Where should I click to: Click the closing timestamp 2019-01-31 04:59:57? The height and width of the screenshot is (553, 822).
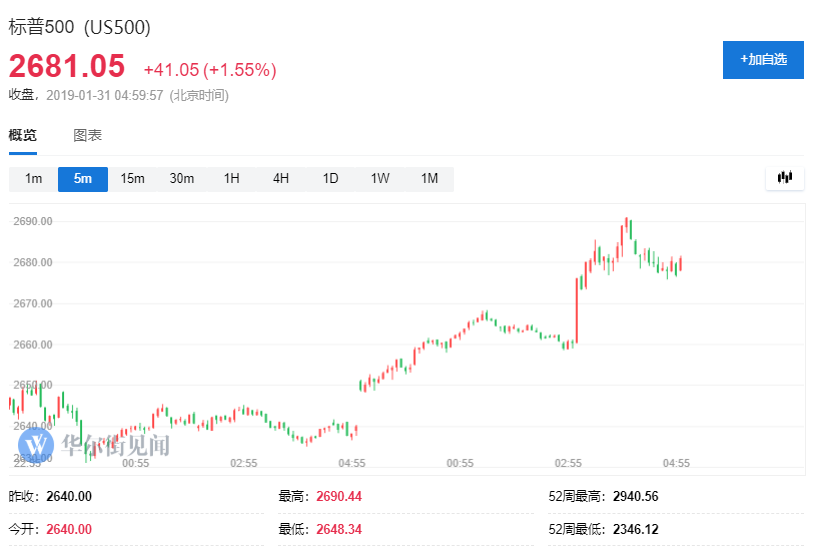(x=104, y=95)
